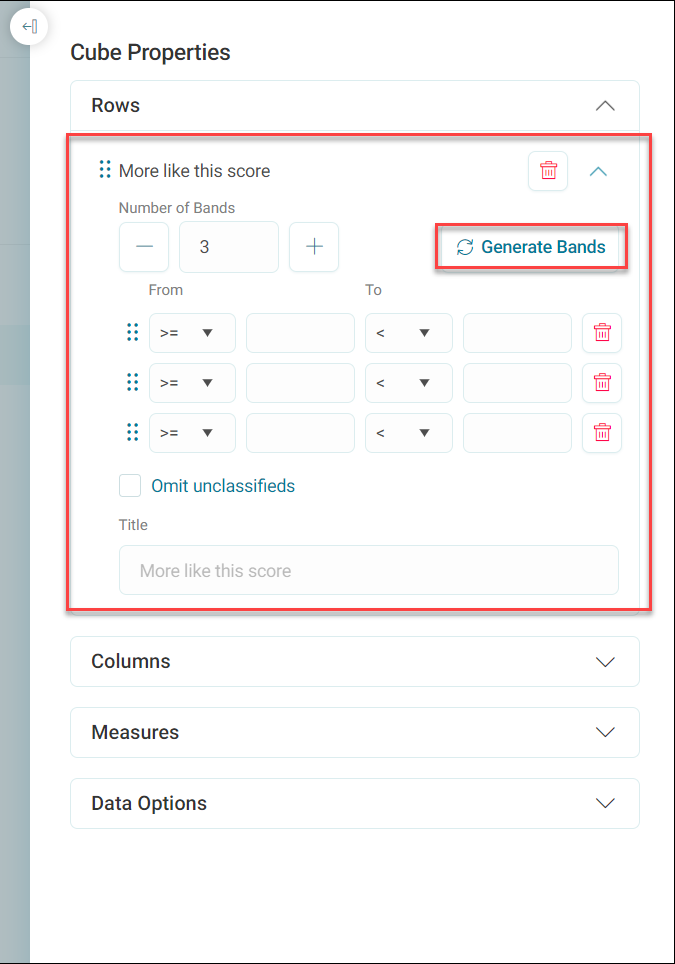
Task: Click the drag handle beside More like this score
Action: (x=105, y=170)
